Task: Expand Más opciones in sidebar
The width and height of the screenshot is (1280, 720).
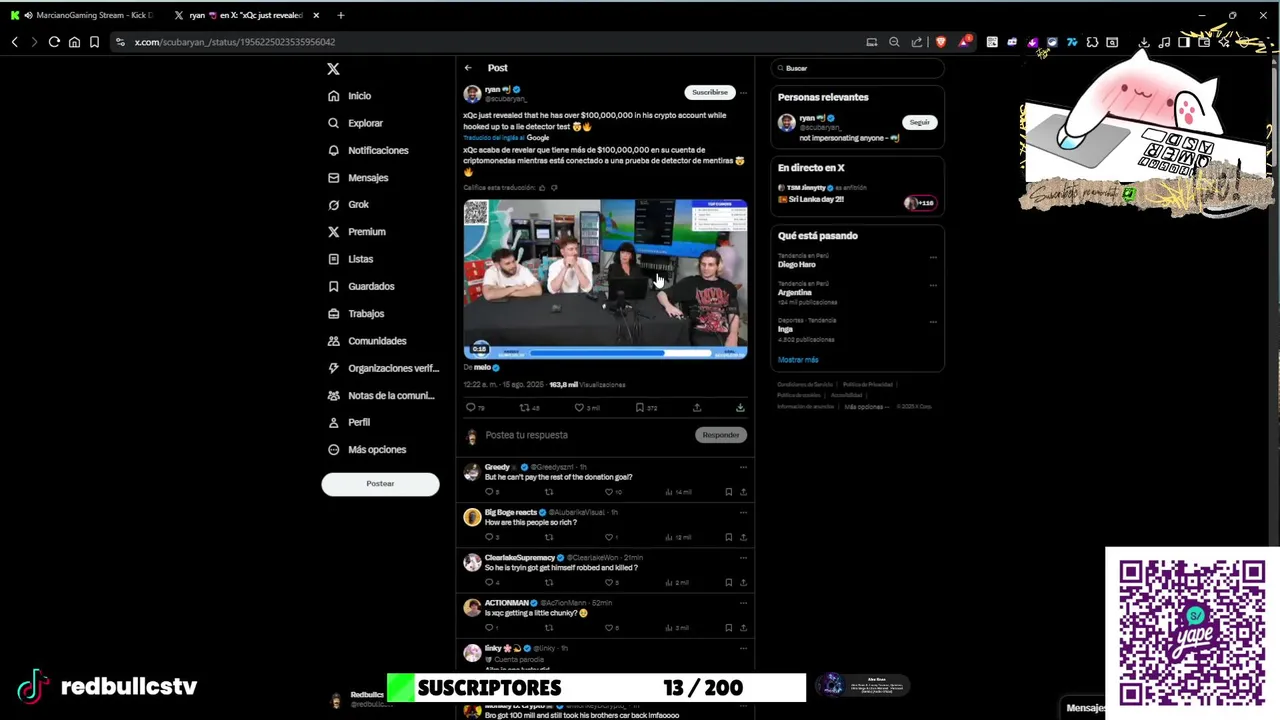Action: (x=367, y=450)
